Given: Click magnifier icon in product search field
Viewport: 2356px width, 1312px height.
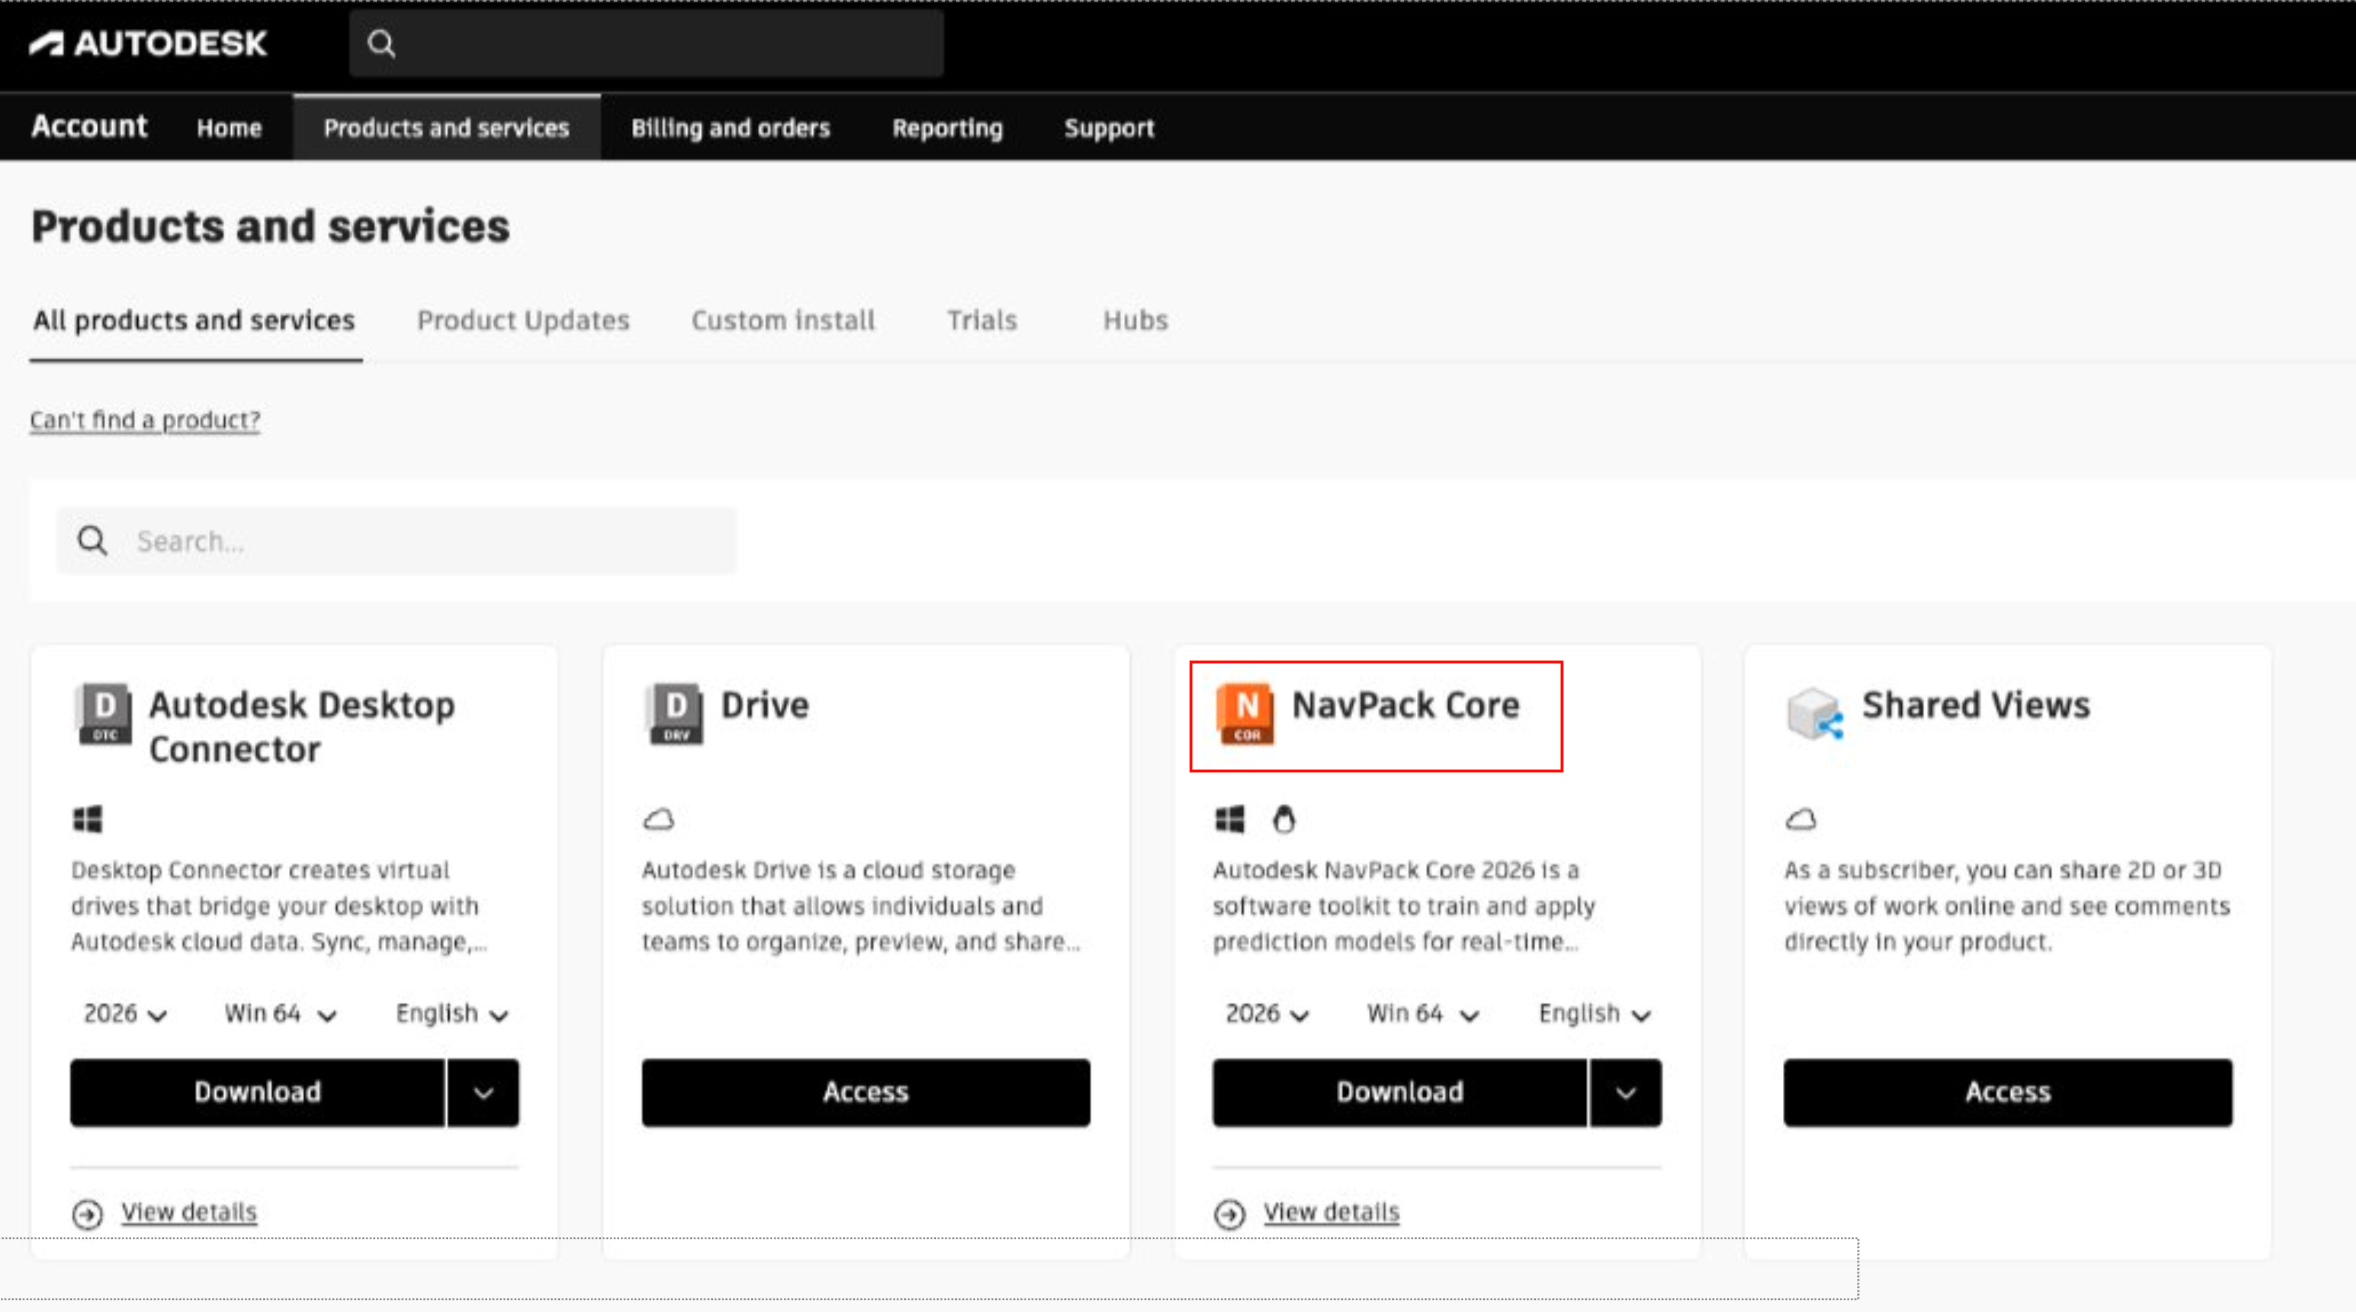Looking at the screenshot, I should [x=92, y=541].
